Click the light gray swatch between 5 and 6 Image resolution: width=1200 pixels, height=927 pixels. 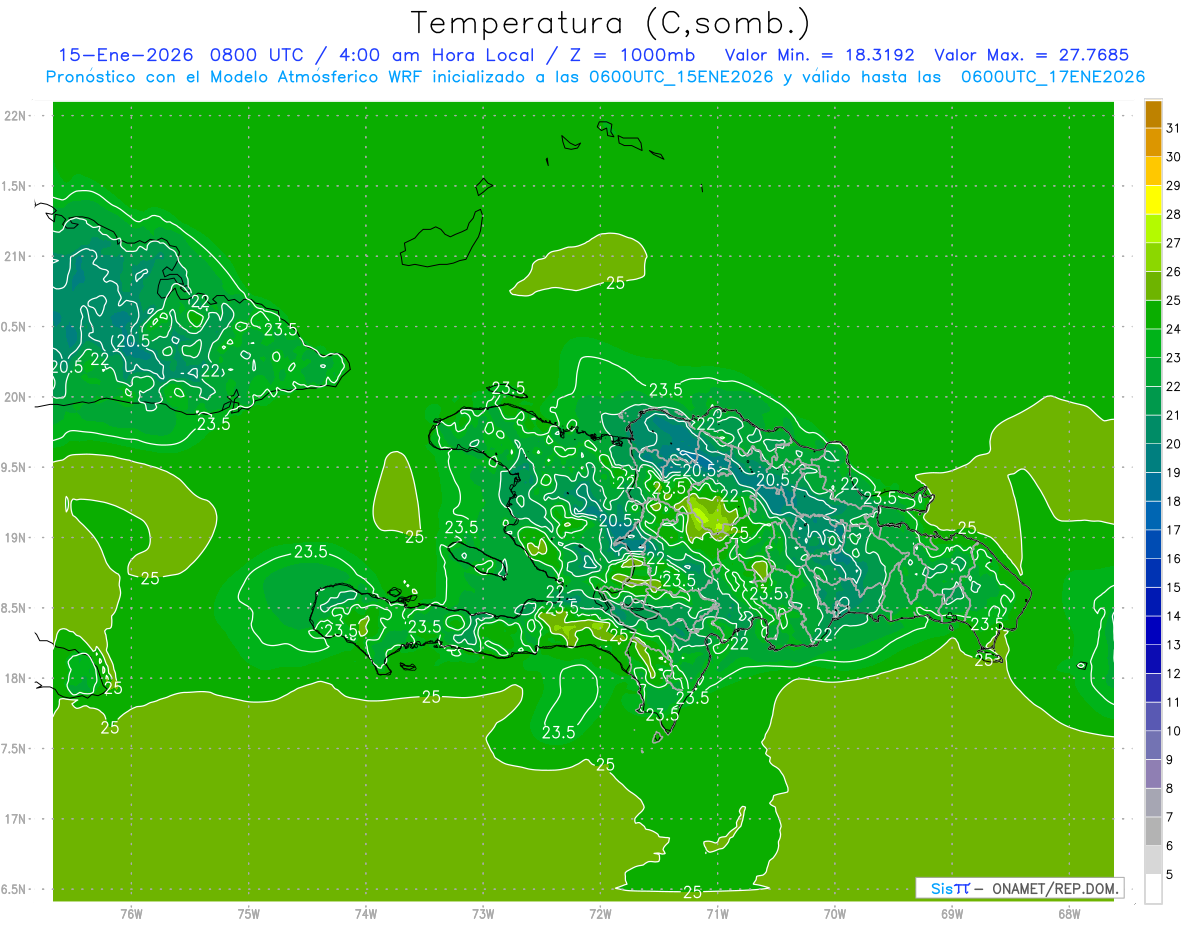(1153, 860)
